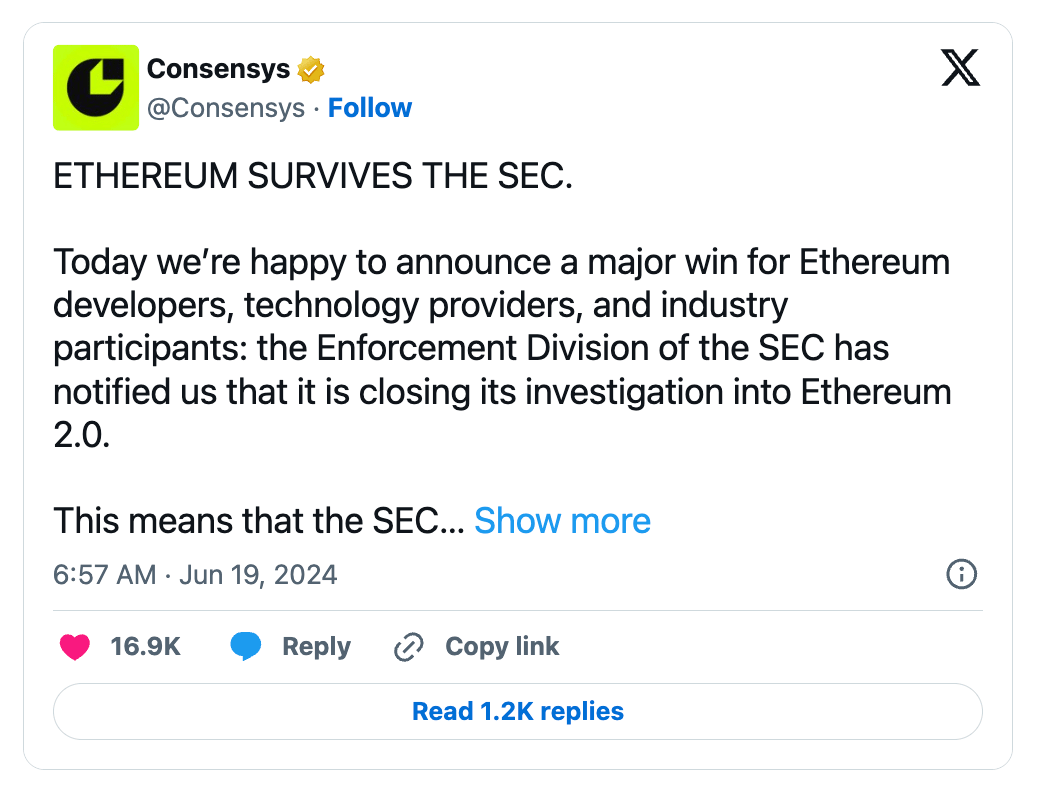Click the gold verified badge beside Consensys
The image size is (1046, 796).
(311, 70)
